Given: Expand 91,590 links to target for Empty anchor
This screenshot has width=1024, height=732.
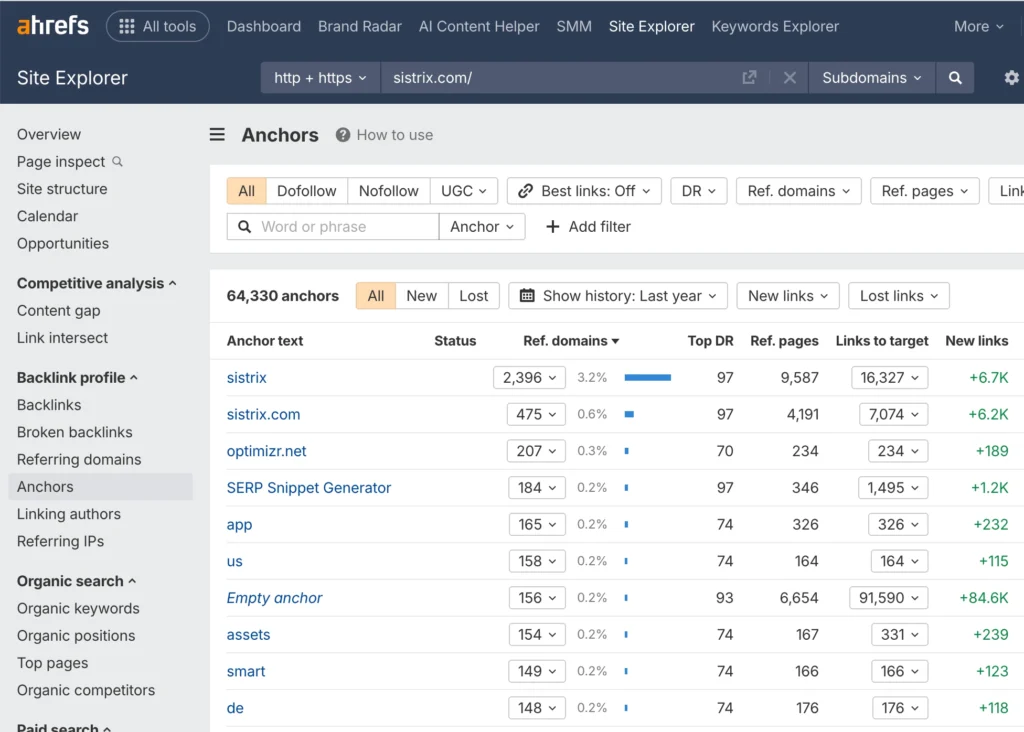Looking at the screenshot, I should [x=888, y=597].
